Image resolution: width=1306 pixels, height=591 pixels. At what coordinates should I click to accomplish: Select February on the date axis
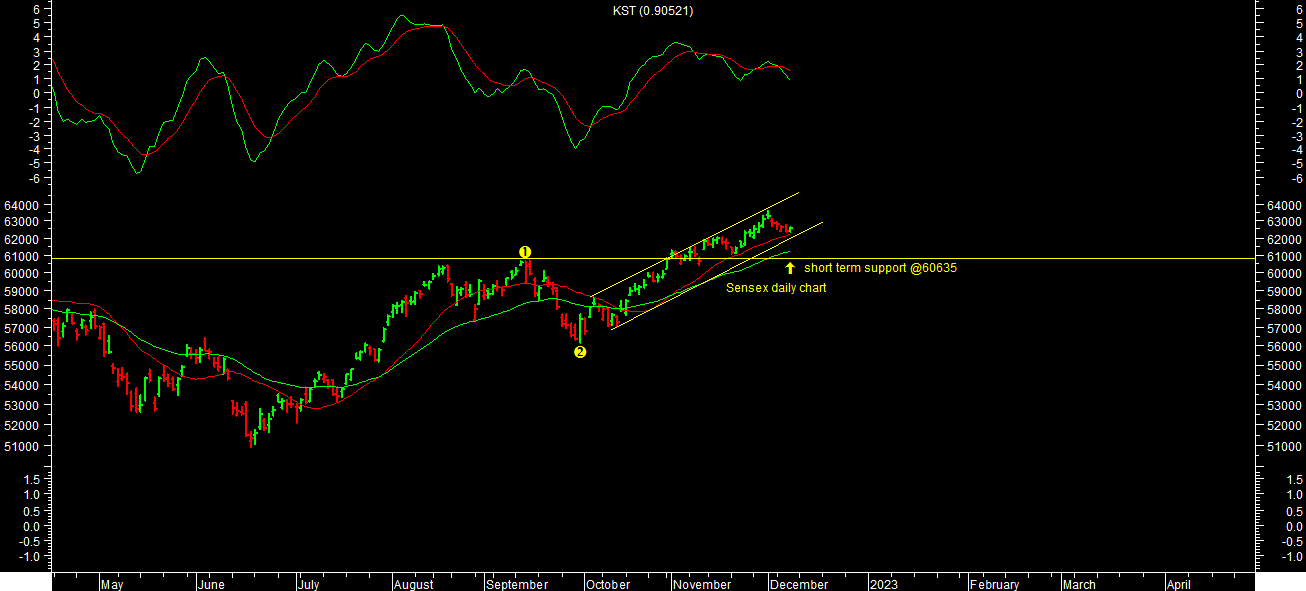[994, 585]
